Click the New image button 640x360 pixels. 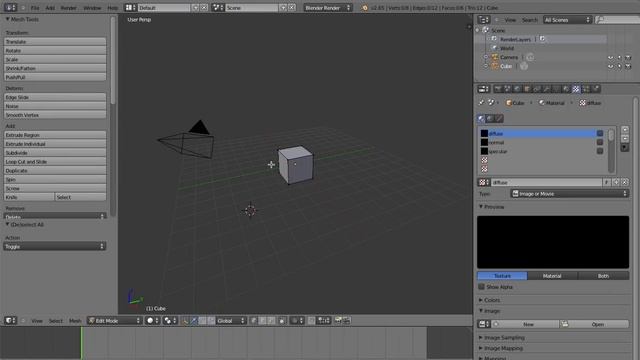click(x=525, y=324)
